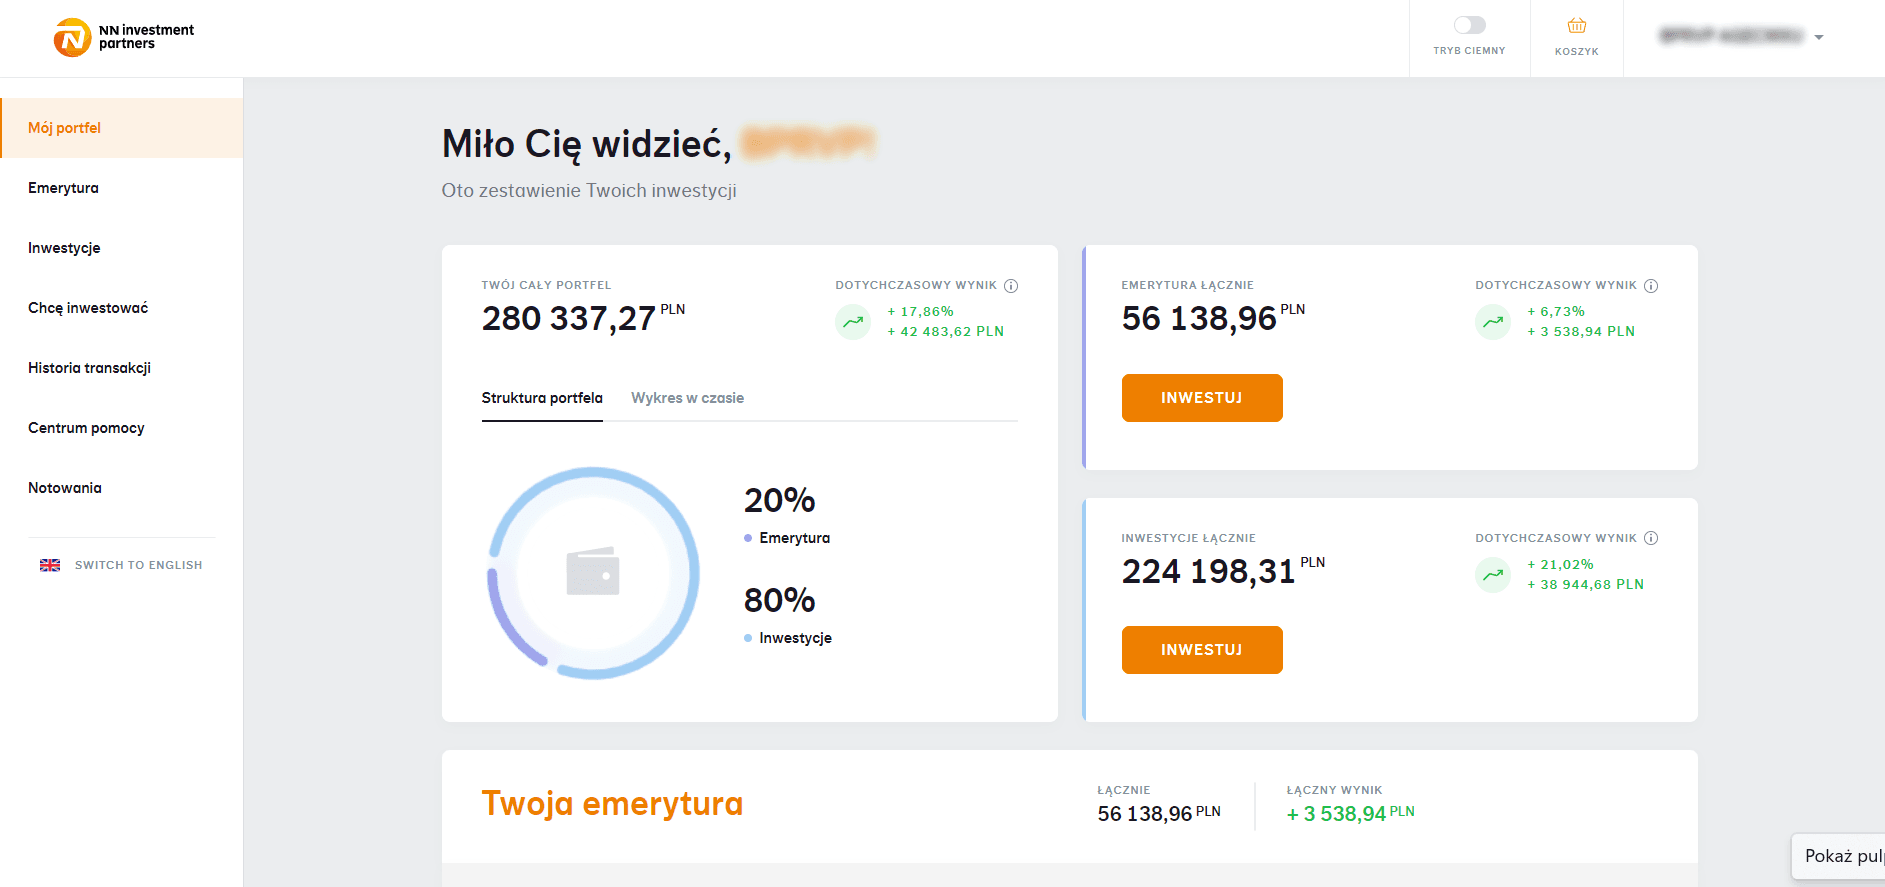This screenshot has width=1885, height=887.
Task: Open Centrum pomocy from the sidebar
Action: (x=86, y=428)
